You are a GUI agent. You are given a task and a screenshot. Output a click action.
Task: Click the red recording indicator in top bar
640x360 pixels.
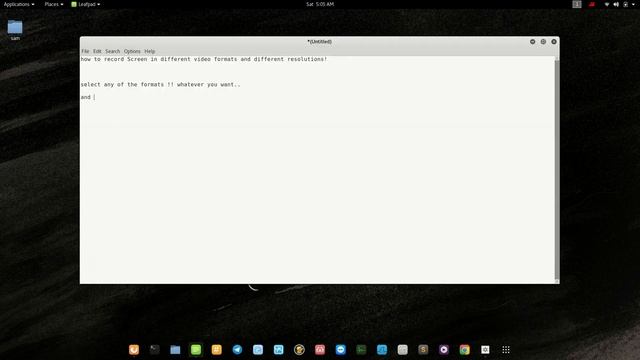[591, 4]
